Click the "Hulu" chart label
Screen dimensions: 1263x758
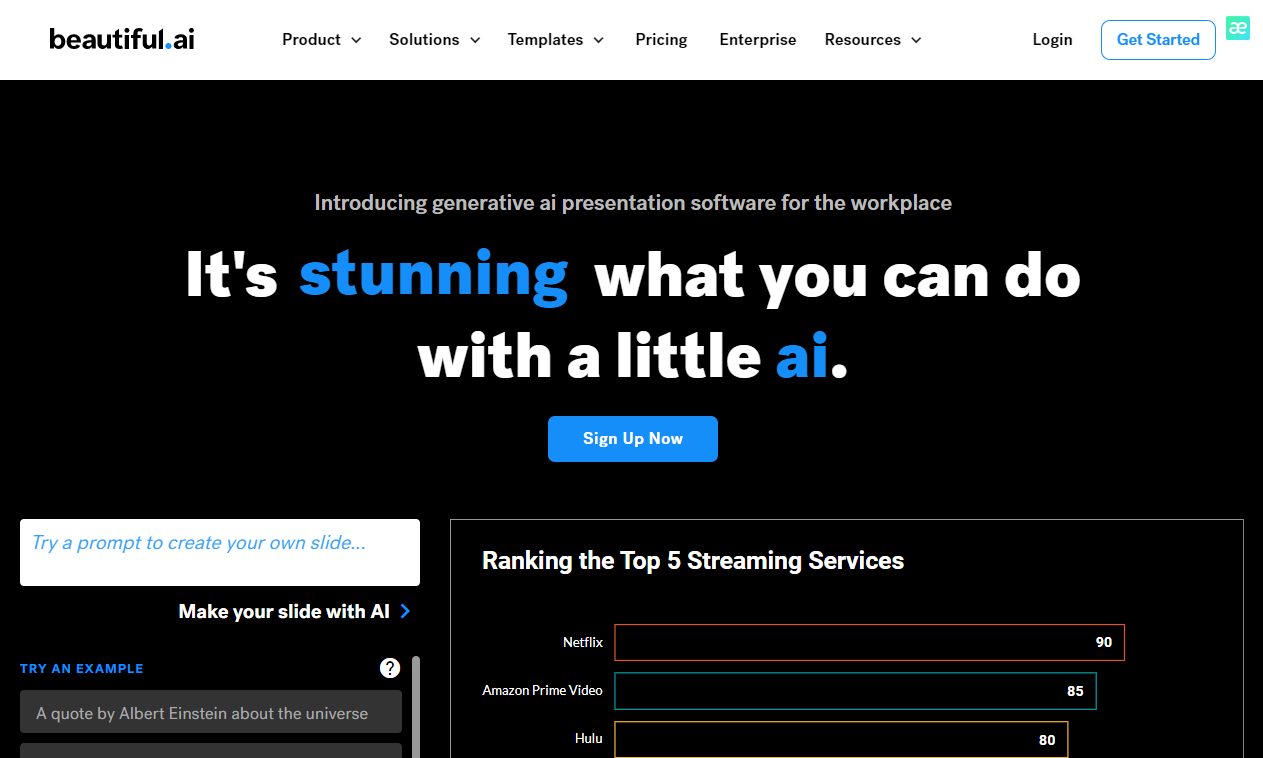point(589,739)
